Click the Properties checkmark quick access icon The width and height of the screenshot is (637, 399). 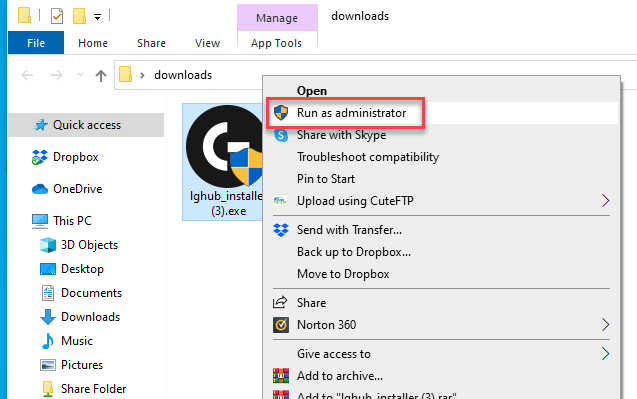point(57,16)
